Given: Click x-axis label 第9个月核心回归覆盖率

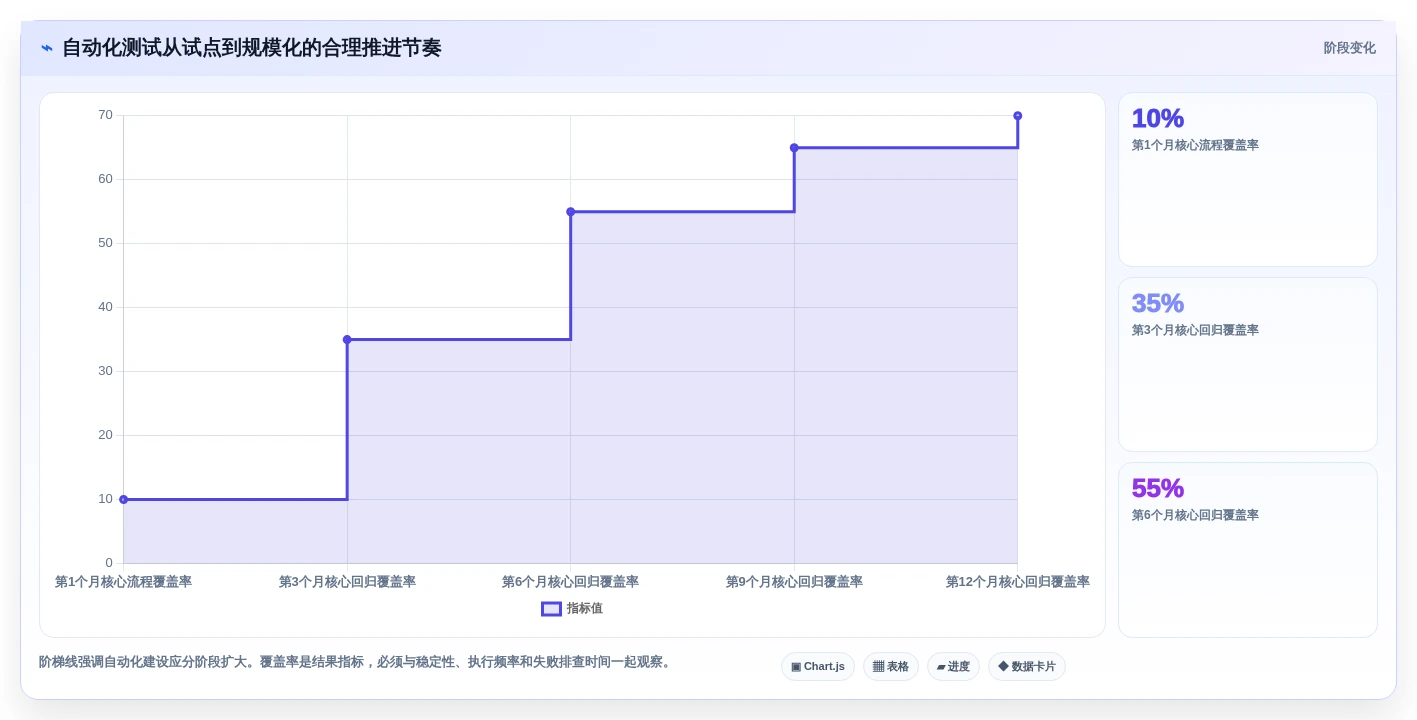Looking at the screenshot, I should (x=794, y=582).
